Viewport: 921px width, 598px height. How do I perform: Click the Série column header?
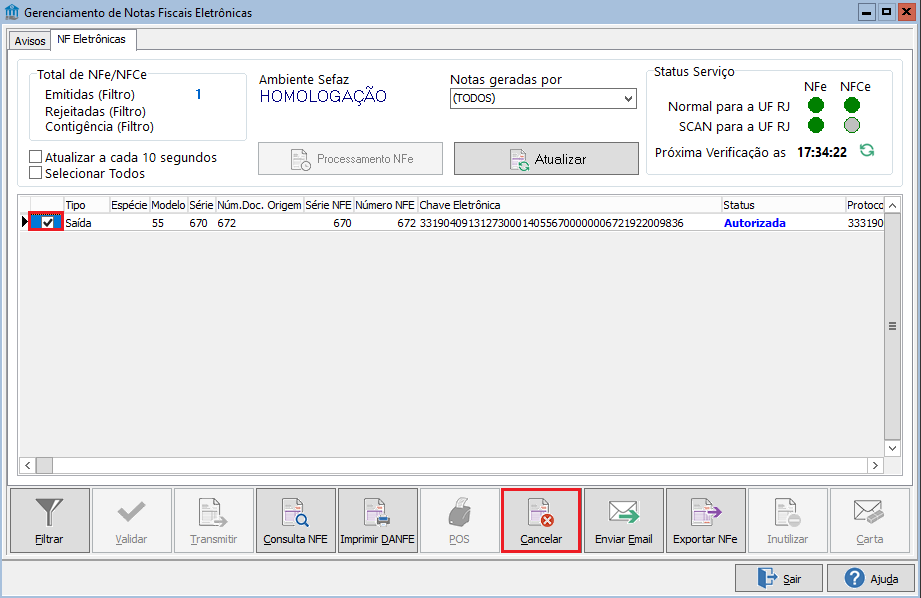[201, 205]
